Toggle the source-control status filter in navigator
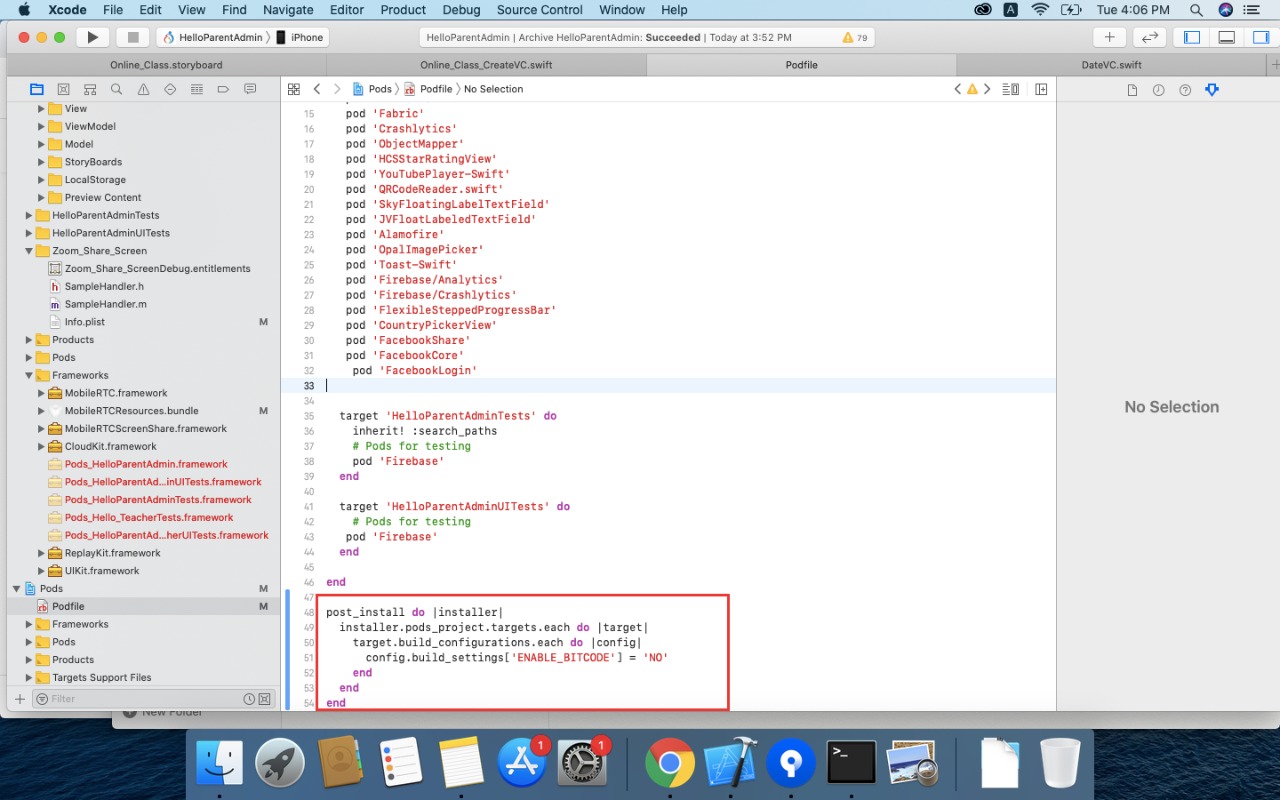The image size is (1280, 800). pyautogui.click(x=263, y=699)
